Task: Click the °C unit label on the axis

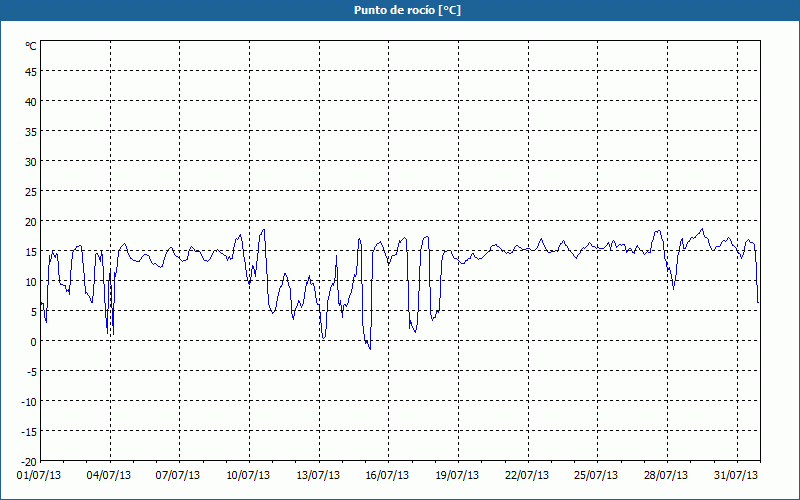Action: 31,46
